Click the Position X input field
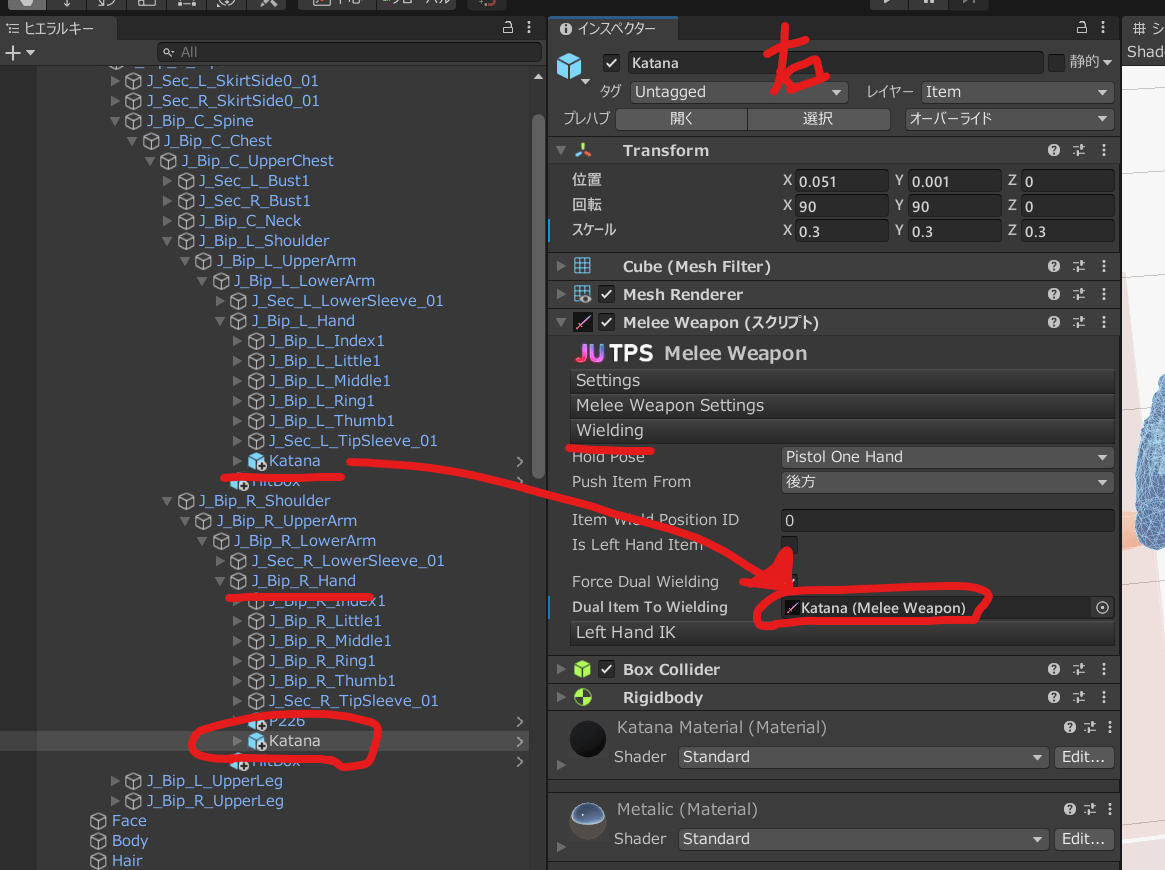Image resolution: width=1165 pixels, height=870 pixels. (841, 182)
